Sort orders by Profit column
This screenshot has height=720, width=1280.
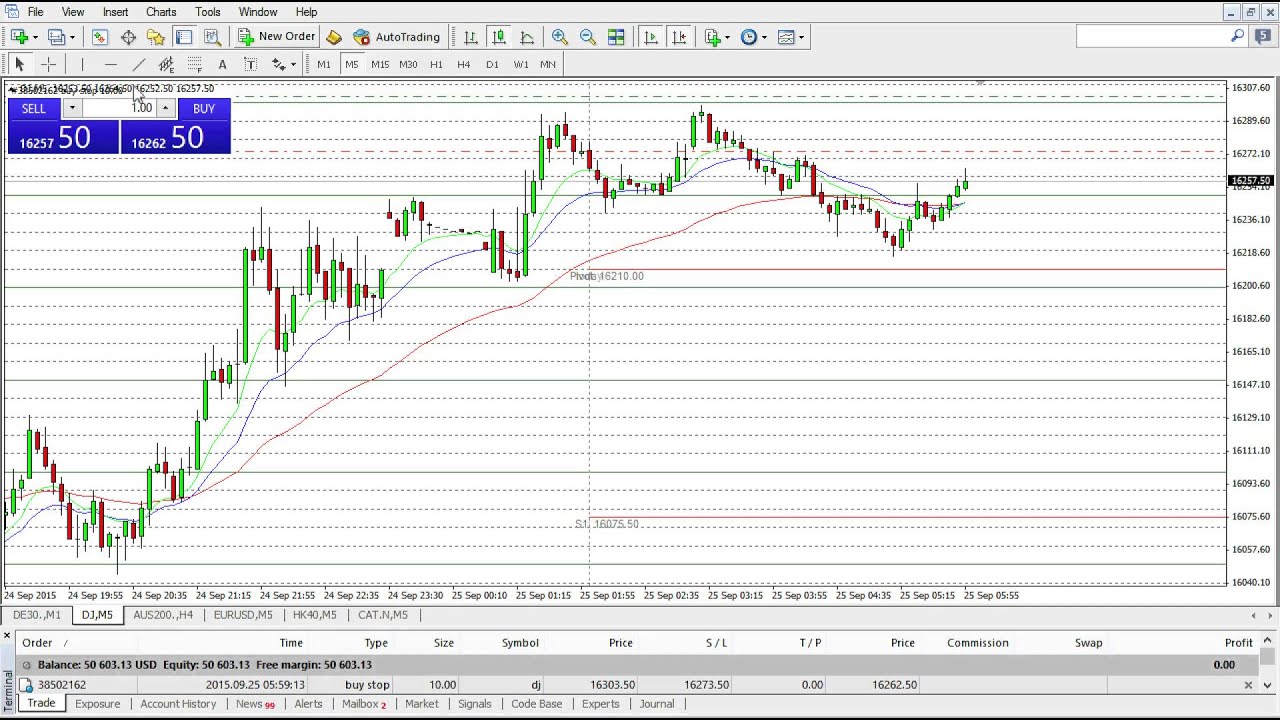pos(1238,643)
